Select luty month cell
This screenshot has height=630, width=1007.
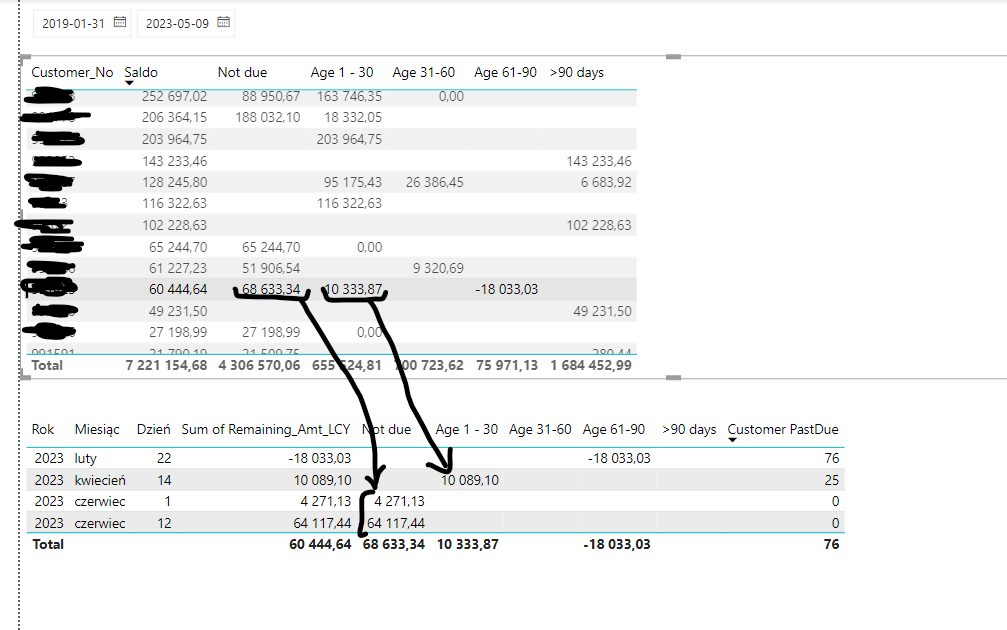85,459
